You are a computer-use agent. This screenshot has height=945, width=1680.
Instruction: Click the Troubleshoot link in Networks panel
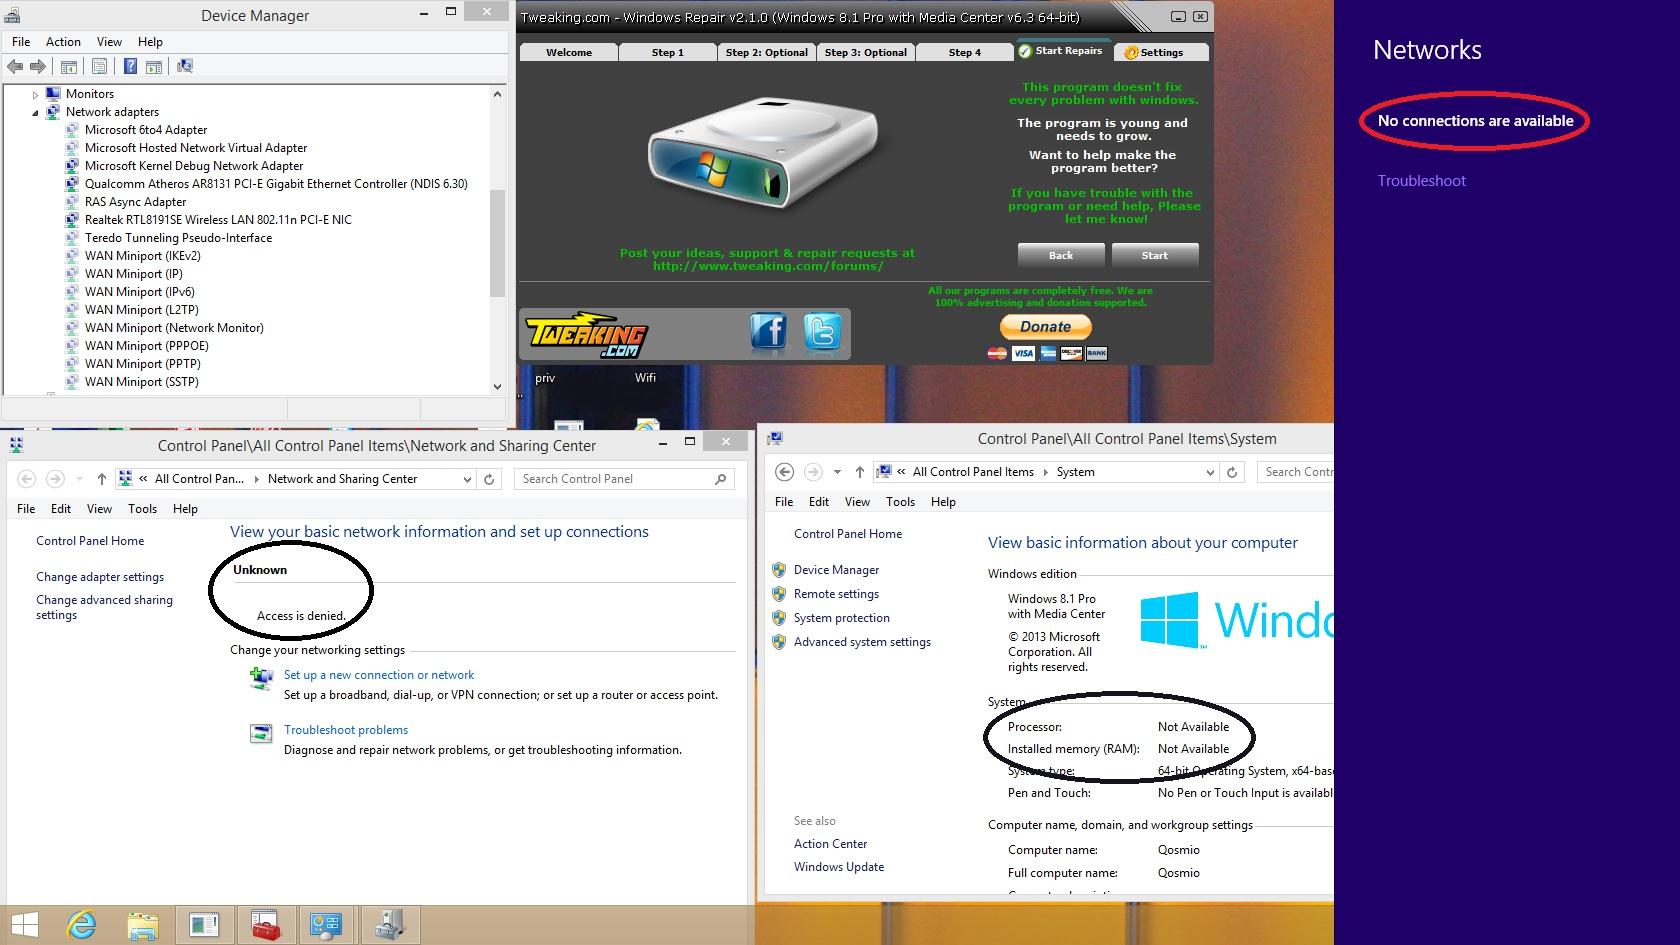pos(1421,181)
